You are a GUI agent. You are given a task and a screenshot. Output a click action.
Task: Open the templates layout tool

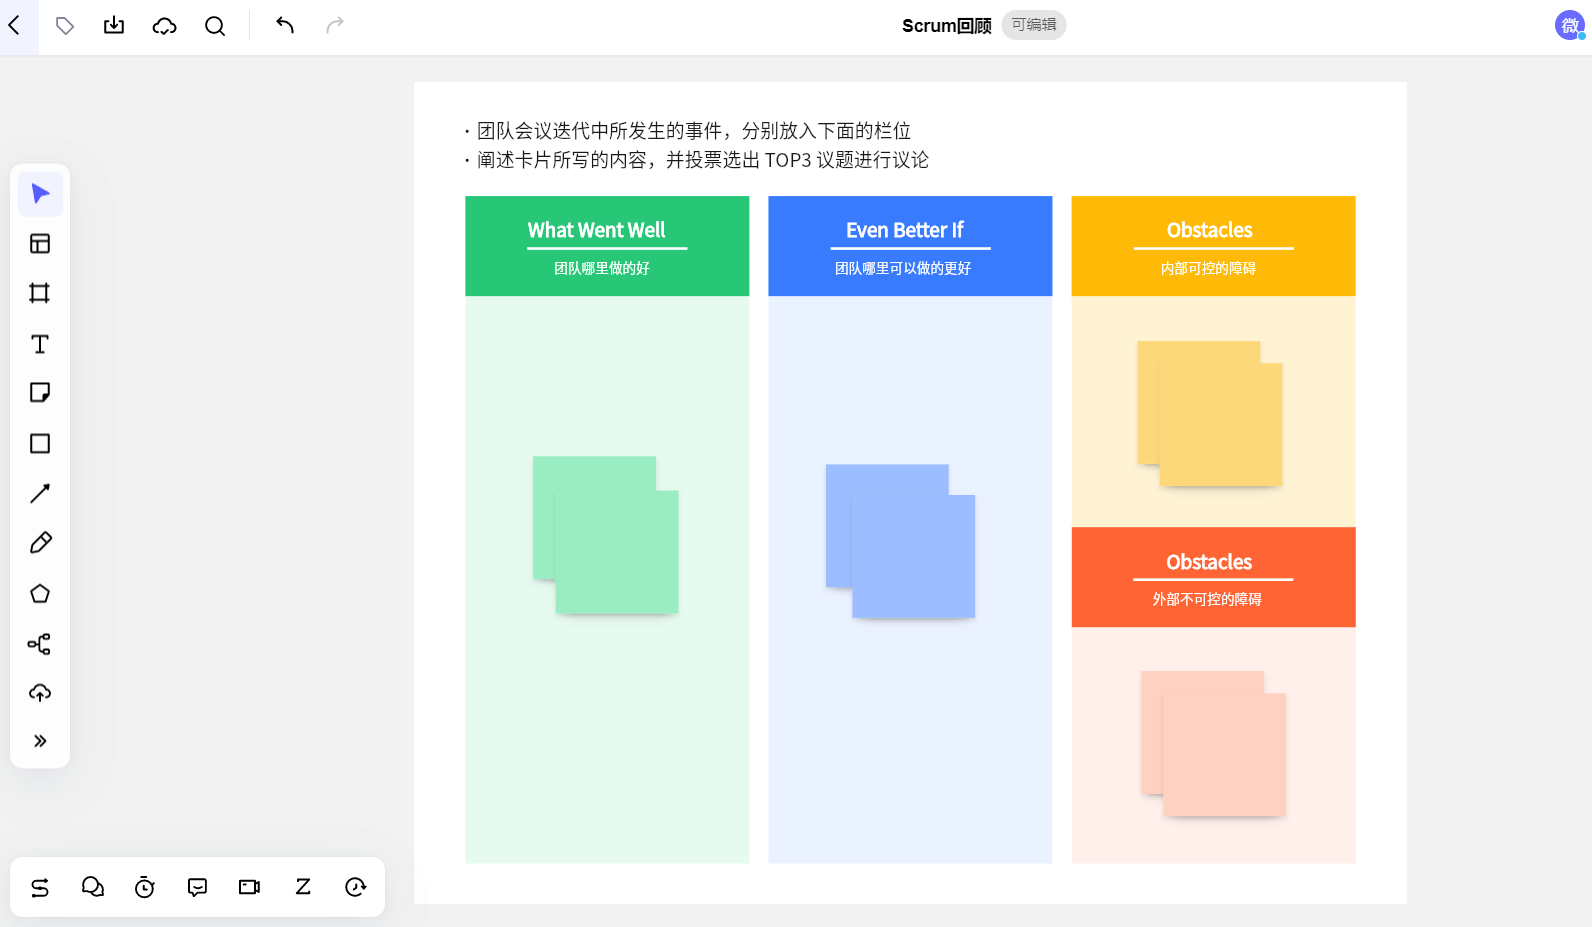40,243
